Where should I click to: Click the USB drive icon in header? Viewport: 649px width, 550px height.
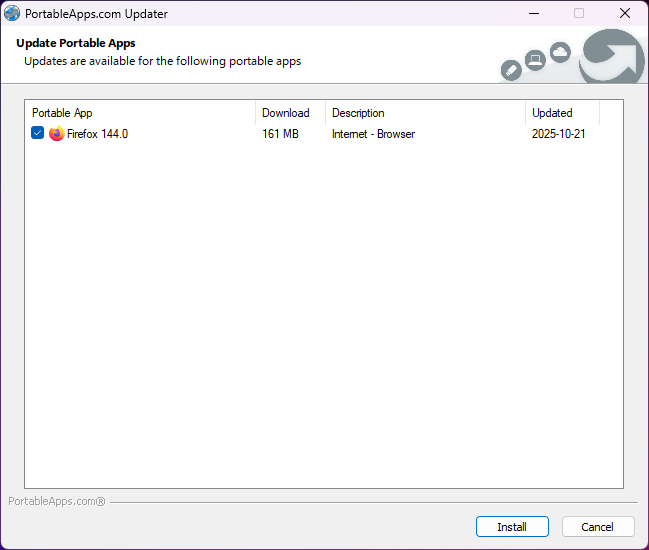coord(510,70)
